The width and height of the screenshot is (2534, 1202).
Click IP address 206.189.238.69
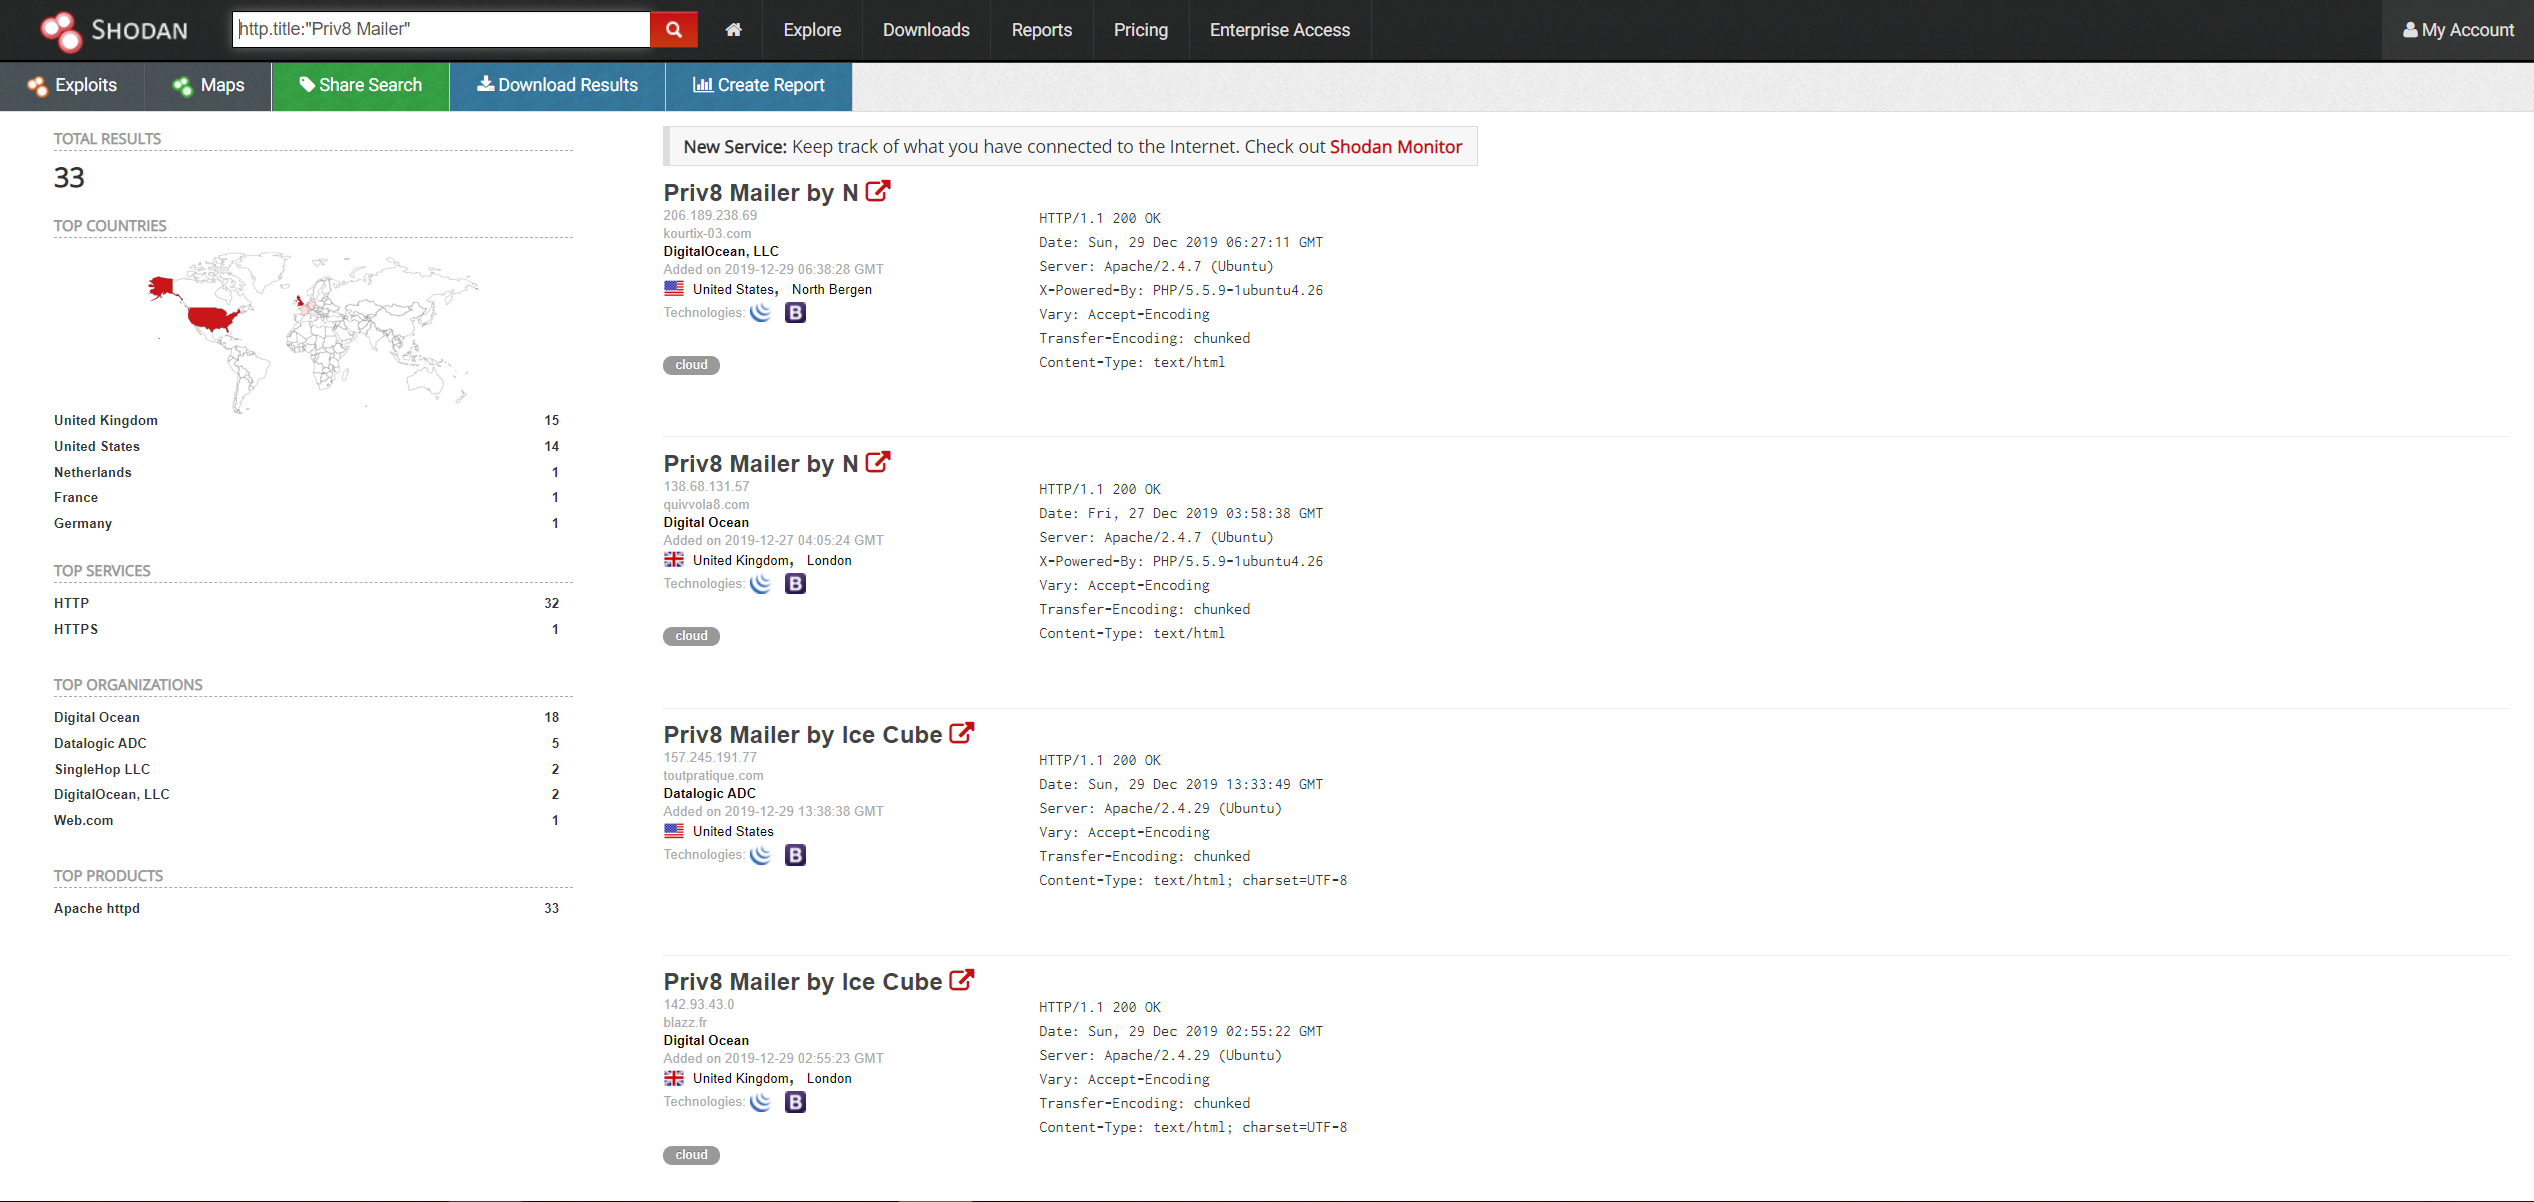[x=710, y=215]
